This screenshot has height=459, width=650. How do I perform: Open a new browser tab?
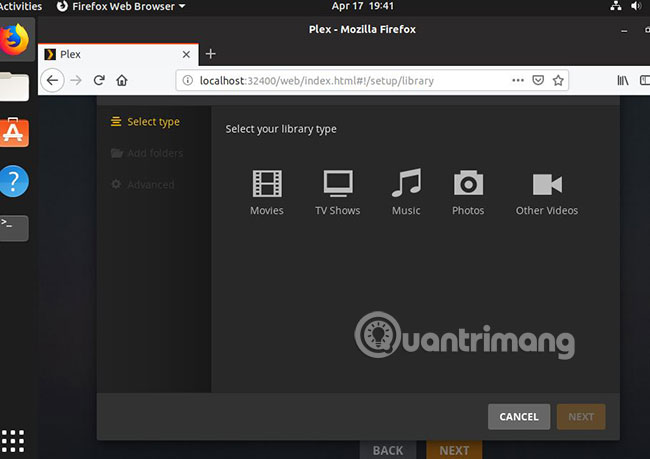(211, 54)
